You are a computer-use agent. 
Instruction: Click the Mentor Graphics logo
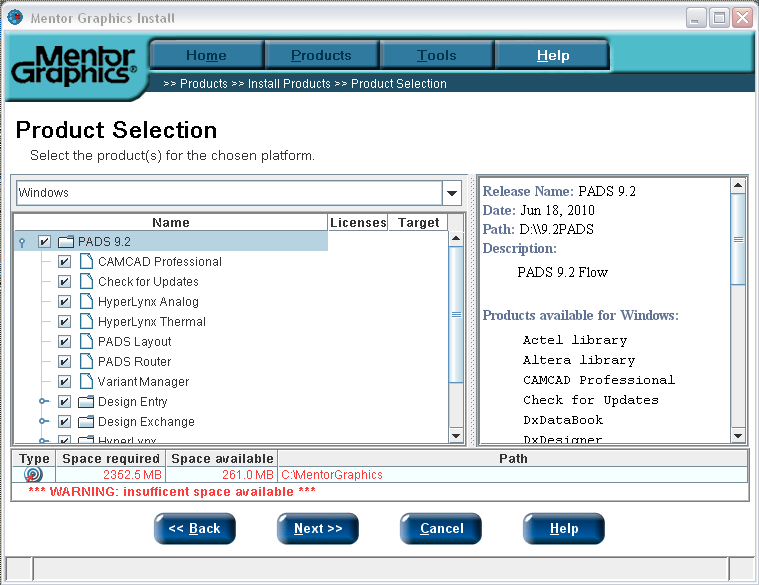tap(74, 65)
